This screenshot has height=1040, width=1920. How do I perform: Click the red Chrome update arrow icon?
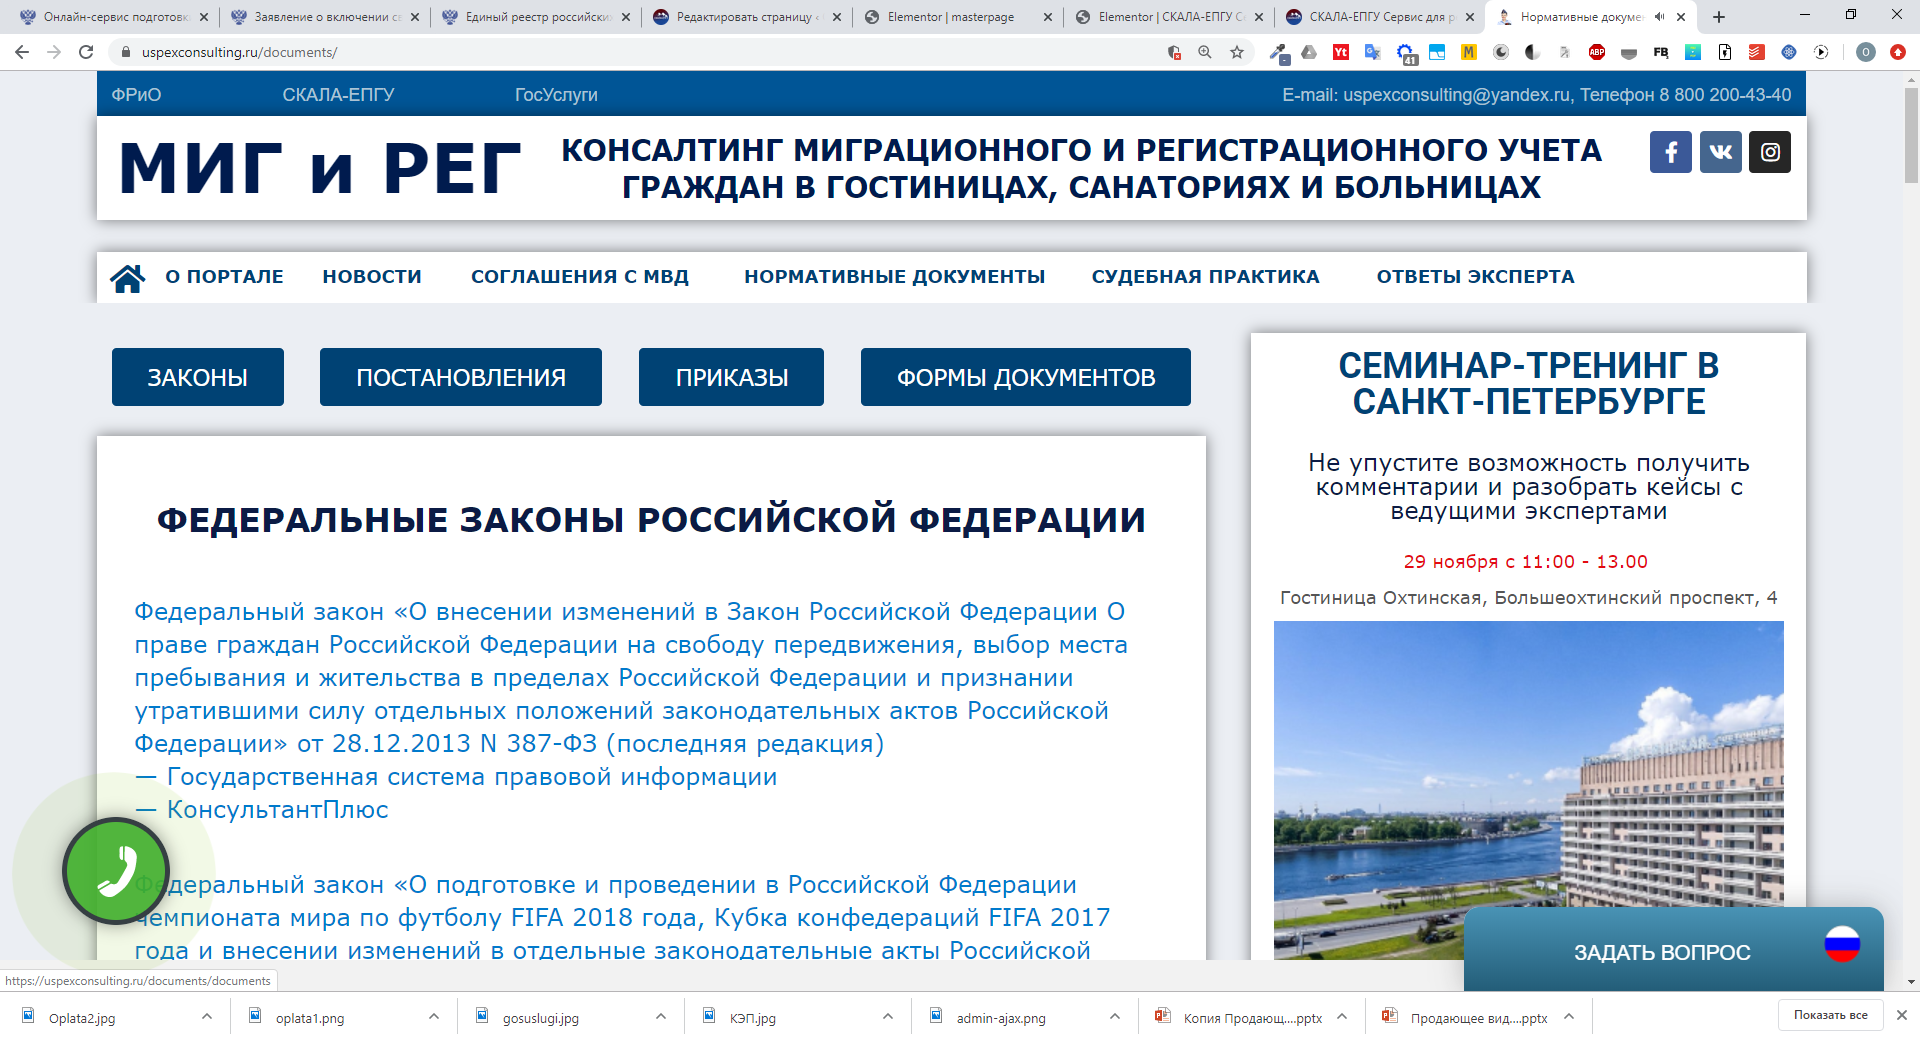click(x=1898, y=52)
